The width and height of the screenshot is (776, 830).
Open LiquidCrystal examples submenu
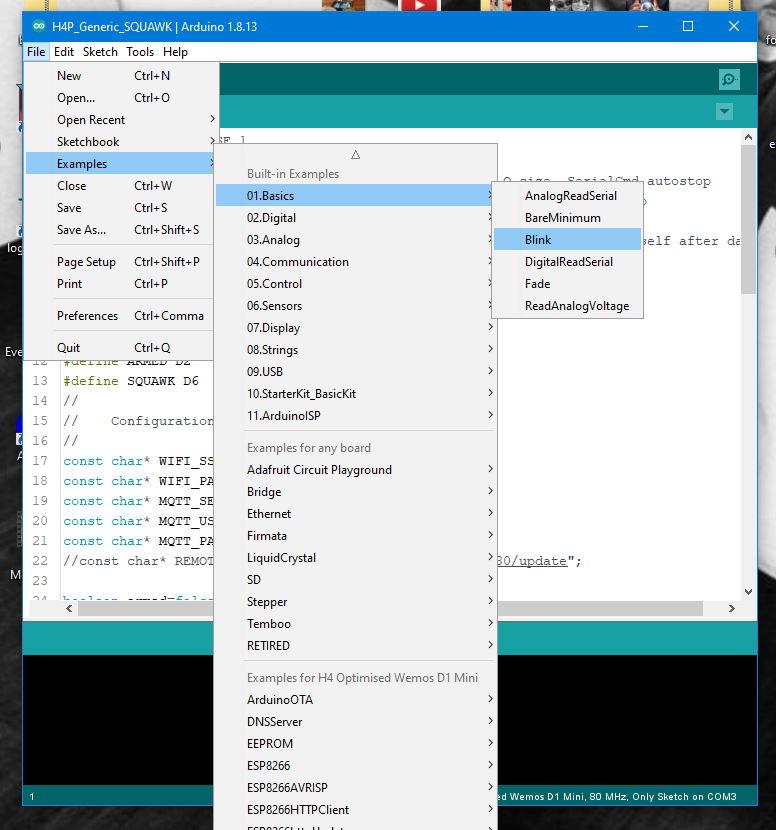click(x=356, y=558)
